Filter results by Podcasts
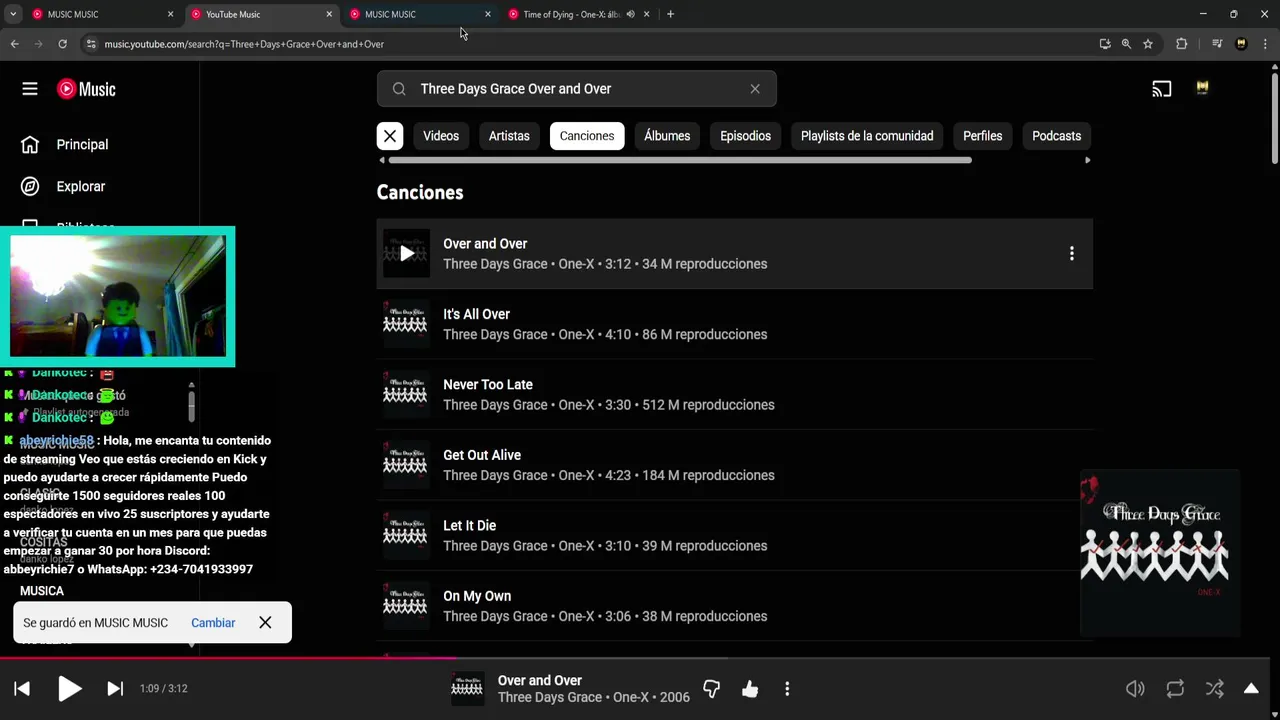The height and width of the screenshot is (720, 1280). click(x=1056, y=136)
